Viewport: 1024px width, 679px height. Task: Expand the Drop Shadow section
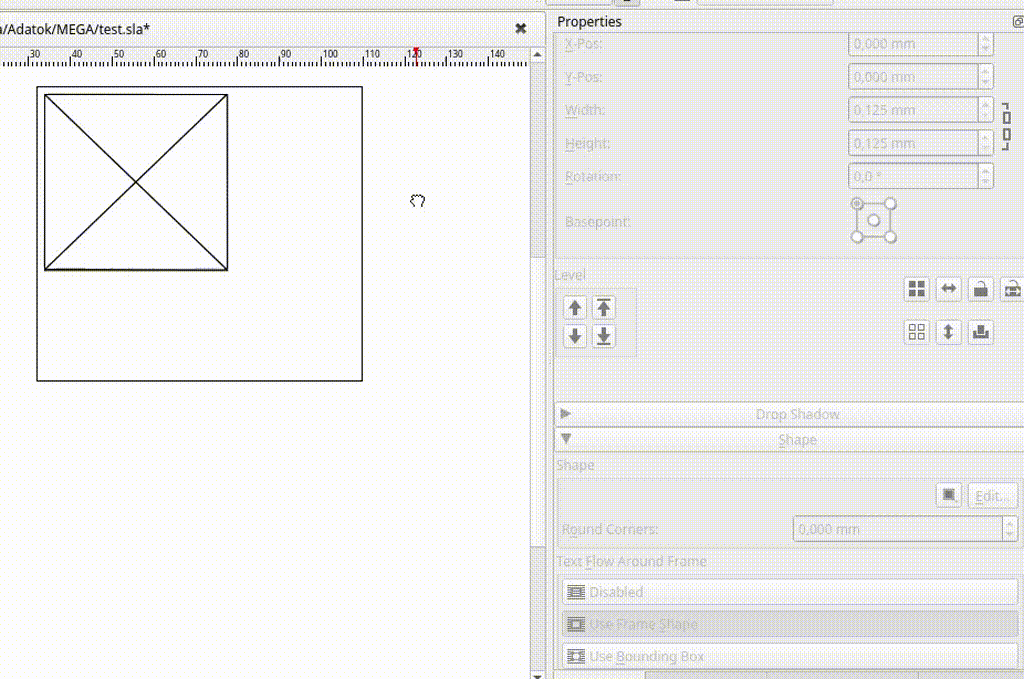[566, 414]
